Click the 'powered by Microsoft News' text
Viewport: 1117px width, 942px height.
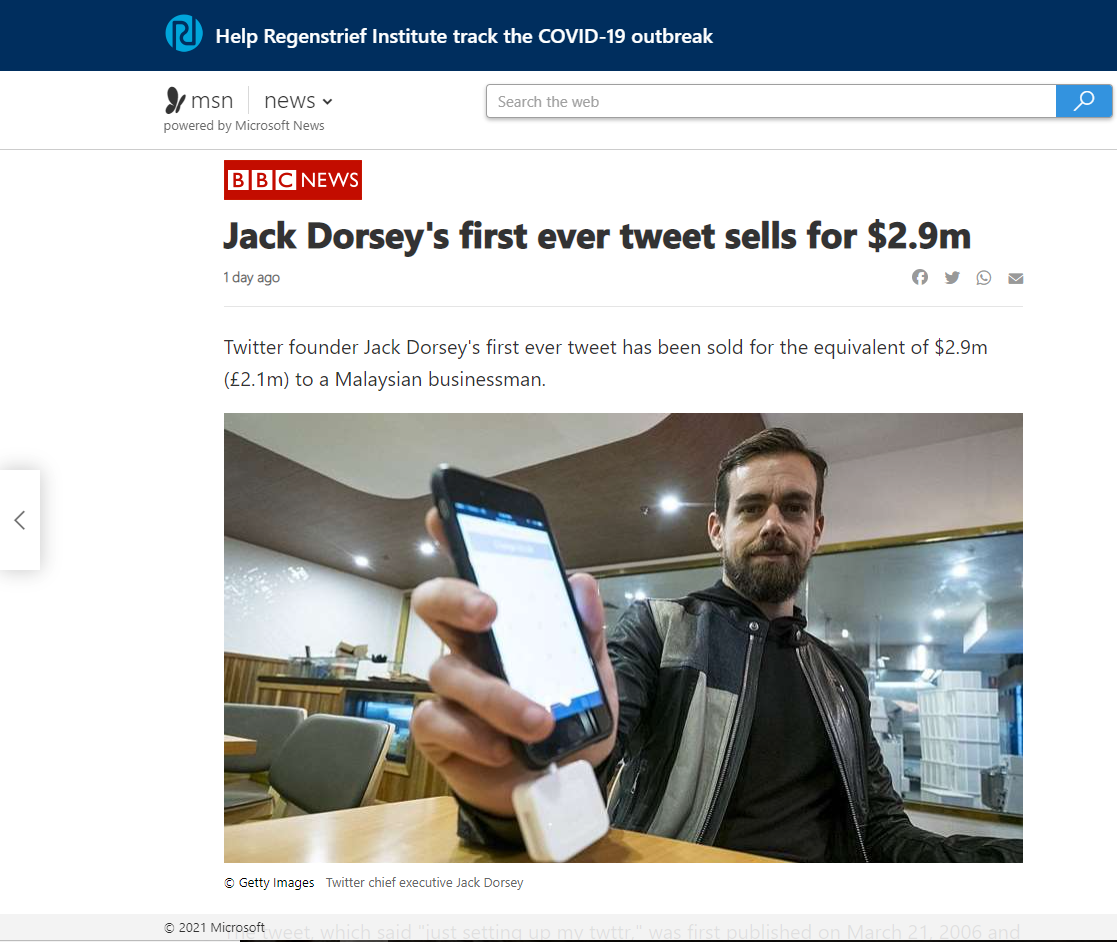[244, 125]
